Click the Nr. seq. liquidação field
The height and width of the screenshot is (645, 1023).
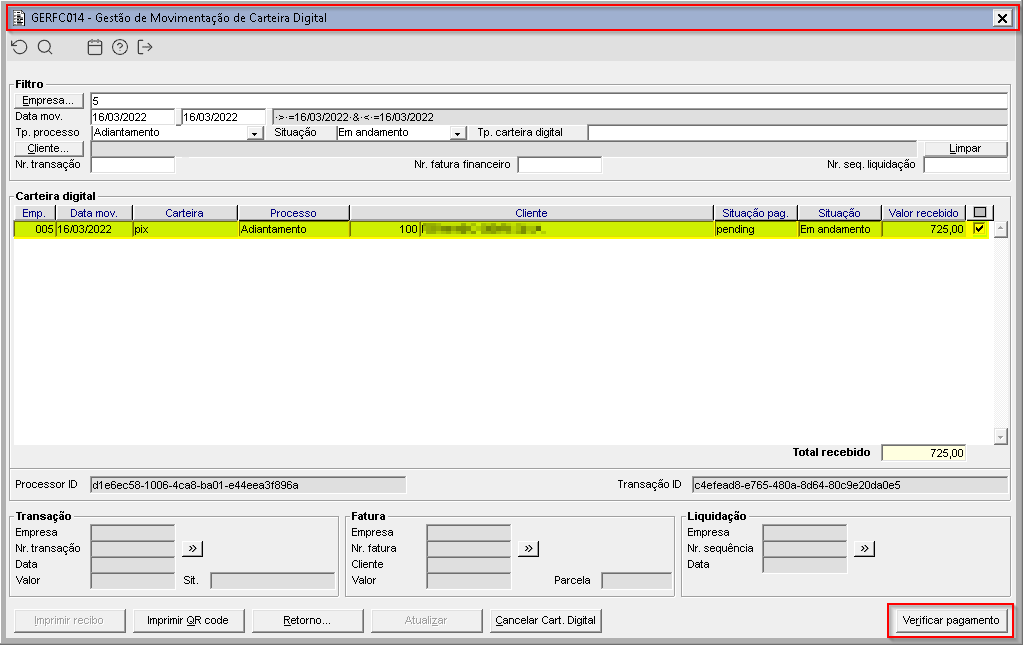pos(966,165)
